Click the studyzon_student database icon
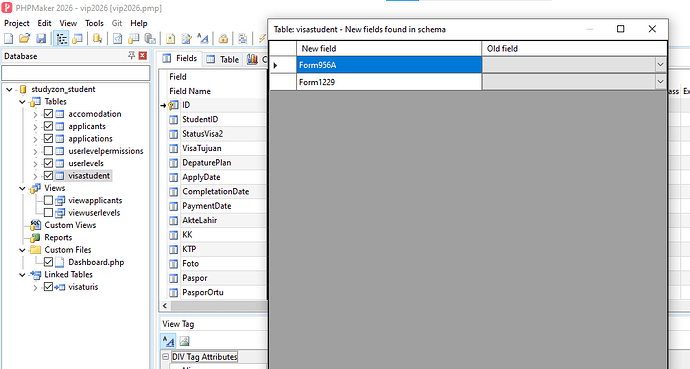Viewport: 690px width, 369px height. pyautogui.click(x=23, y=89)
